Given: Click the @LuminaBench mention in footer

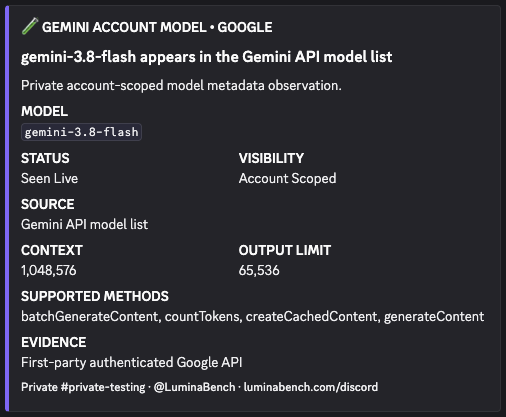Looking at the screenshot, I should pyautogui.click(x=194, y=387).
